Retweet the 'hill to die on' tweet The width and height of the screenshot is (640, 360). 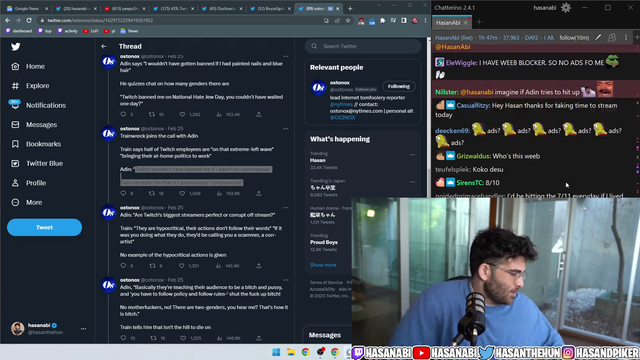pyautogui.click(x=153, y=338)
